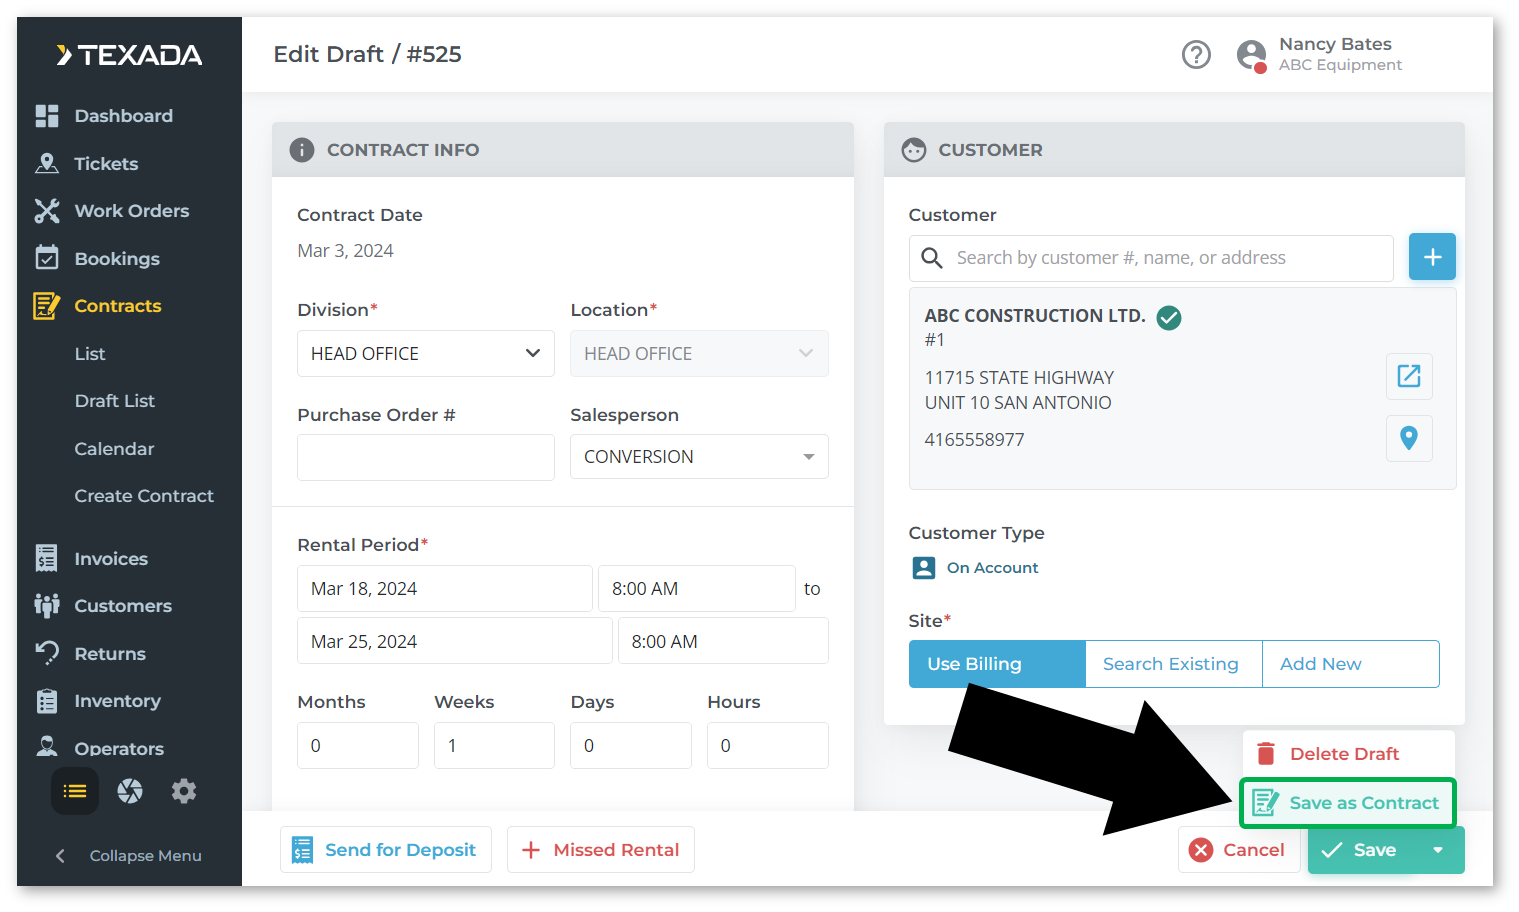
Task: Click the TEXADA logo
Action: click(x=130, y=55)
